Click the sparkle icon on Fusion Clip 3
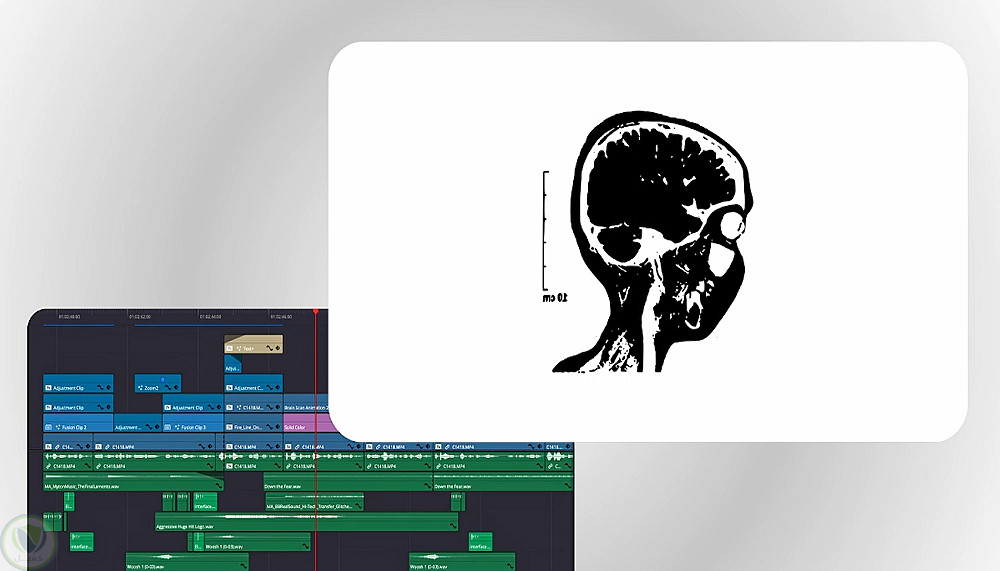The width and height of the screenshot is (1000, 571). (177, 427)
